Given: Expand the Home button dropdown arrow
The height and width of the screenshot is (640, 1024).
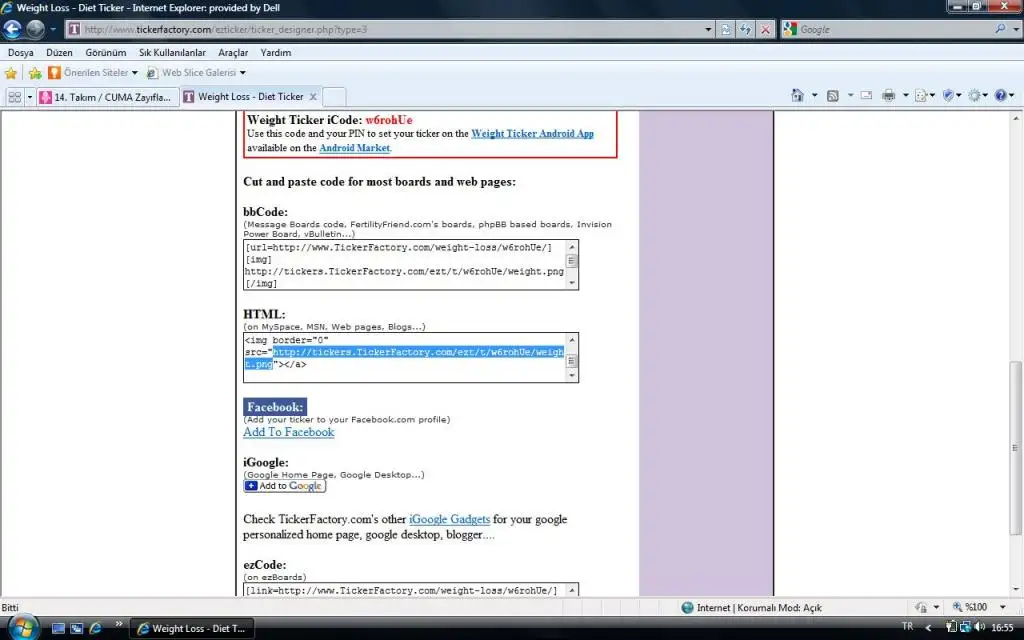Looking at the screenshot, I should [814, 95].
